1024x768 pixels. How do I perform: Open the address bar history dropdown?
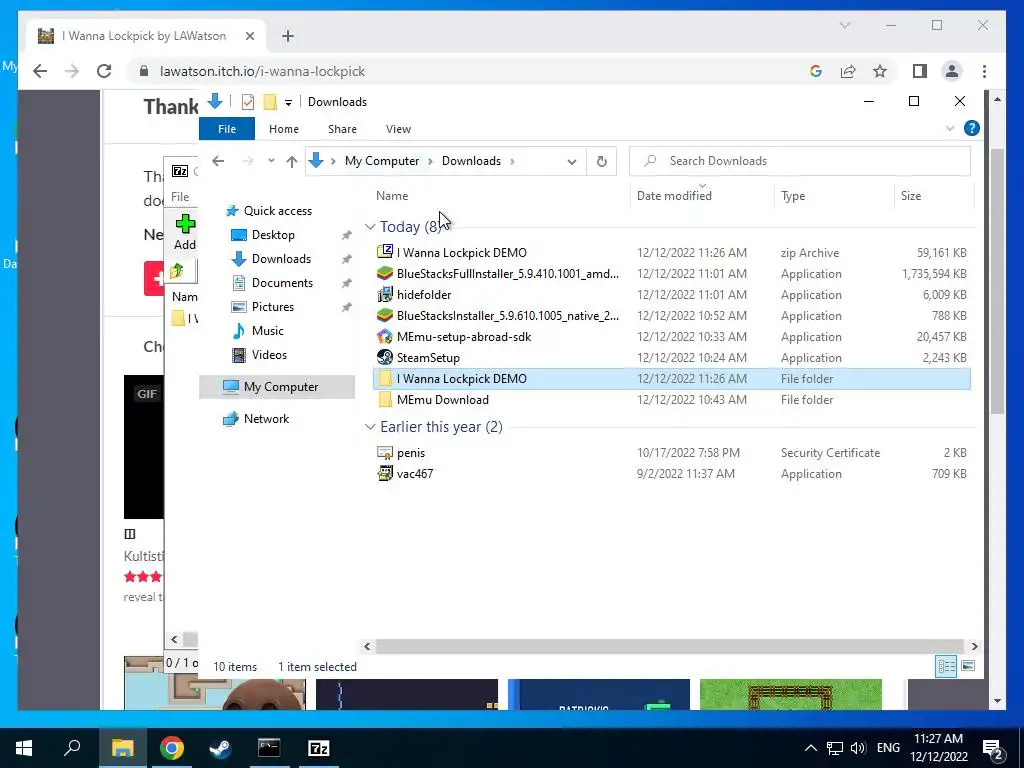571,161
